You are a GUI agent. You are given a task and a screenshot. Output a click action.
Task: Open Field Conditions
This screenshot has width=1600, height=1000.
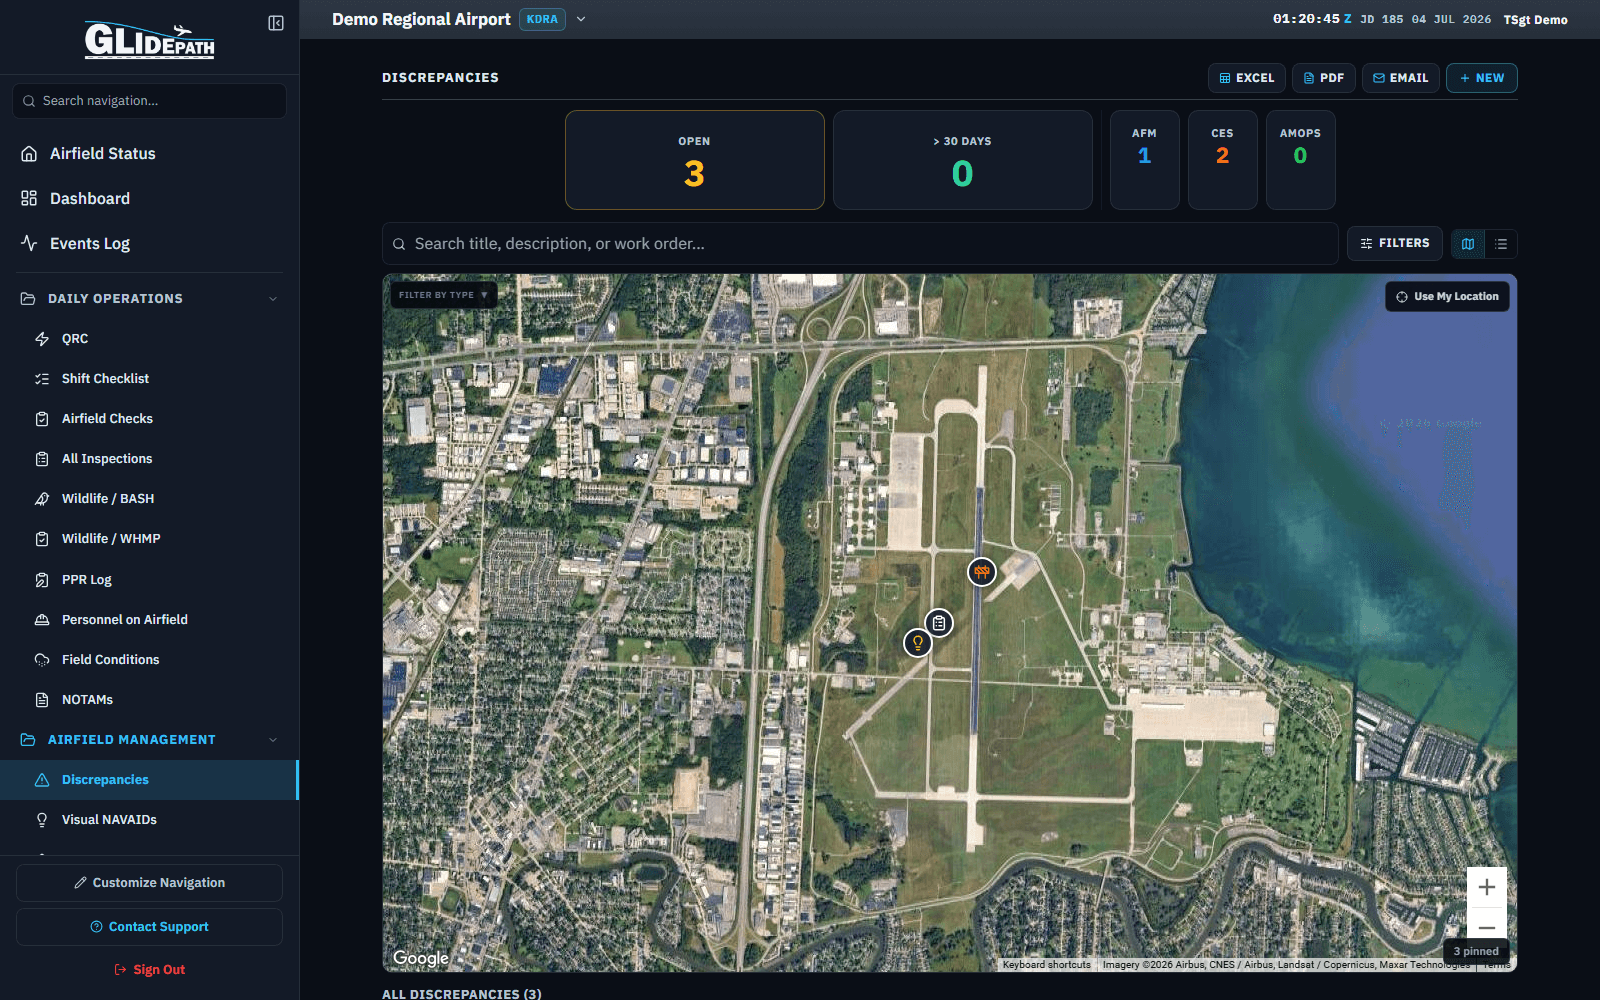pyautogui.click(x=149, y=659)
